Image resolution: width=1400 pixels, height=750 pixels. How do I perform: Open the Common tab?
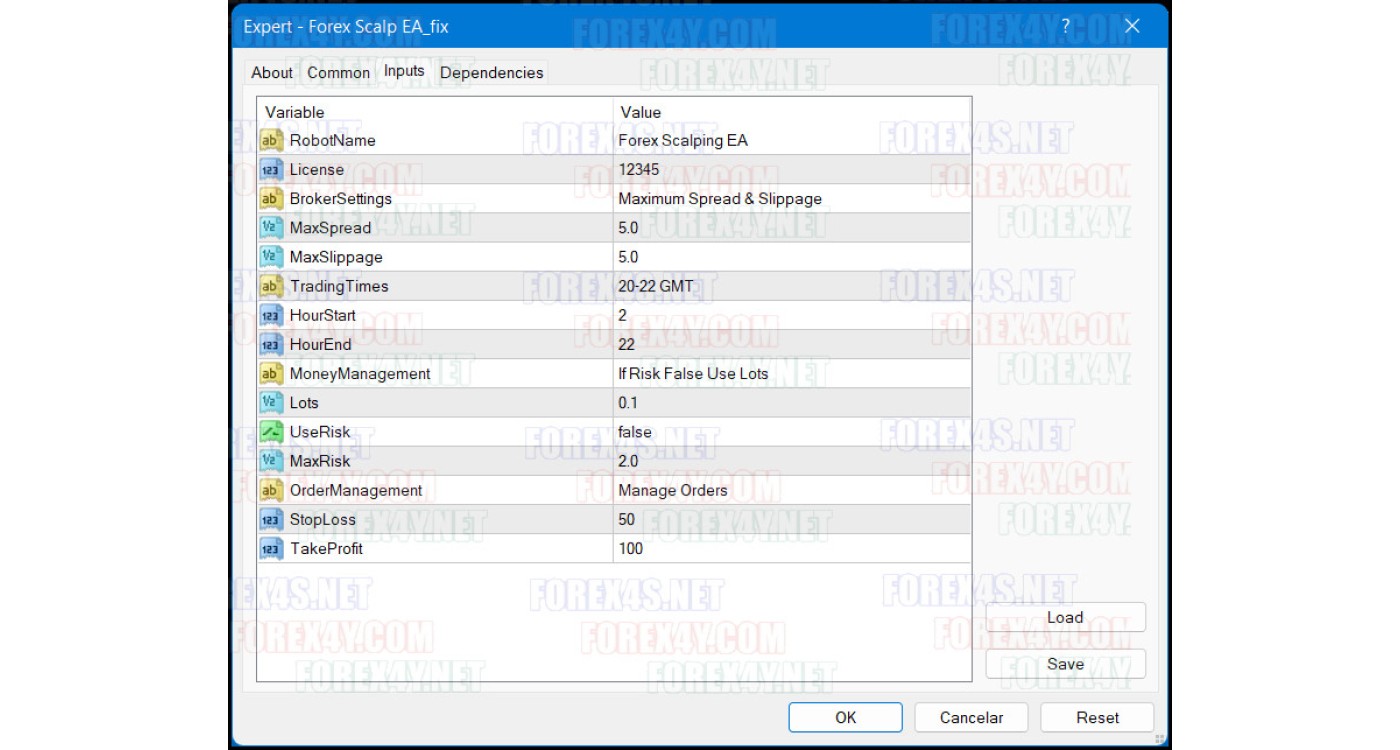[x=338, y=73]
